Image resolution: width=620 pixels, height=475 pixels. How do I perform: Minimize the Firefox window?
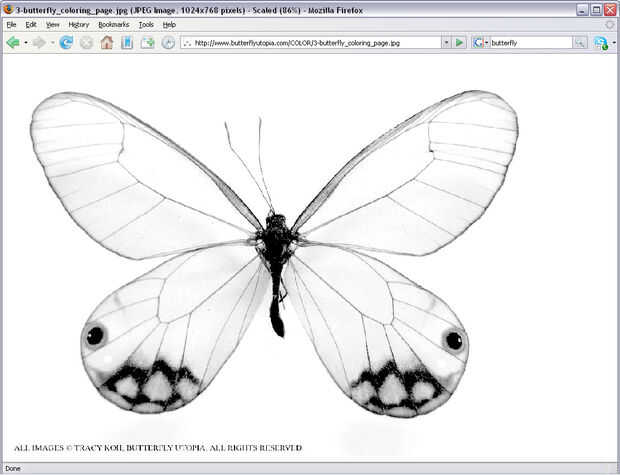[x=582, y=10]
